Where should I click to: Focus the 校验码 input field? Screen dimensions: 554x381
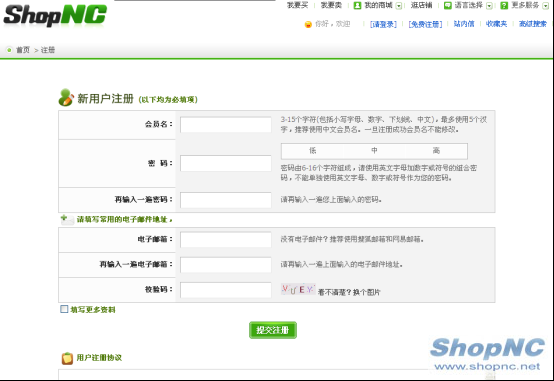(226, 290)
